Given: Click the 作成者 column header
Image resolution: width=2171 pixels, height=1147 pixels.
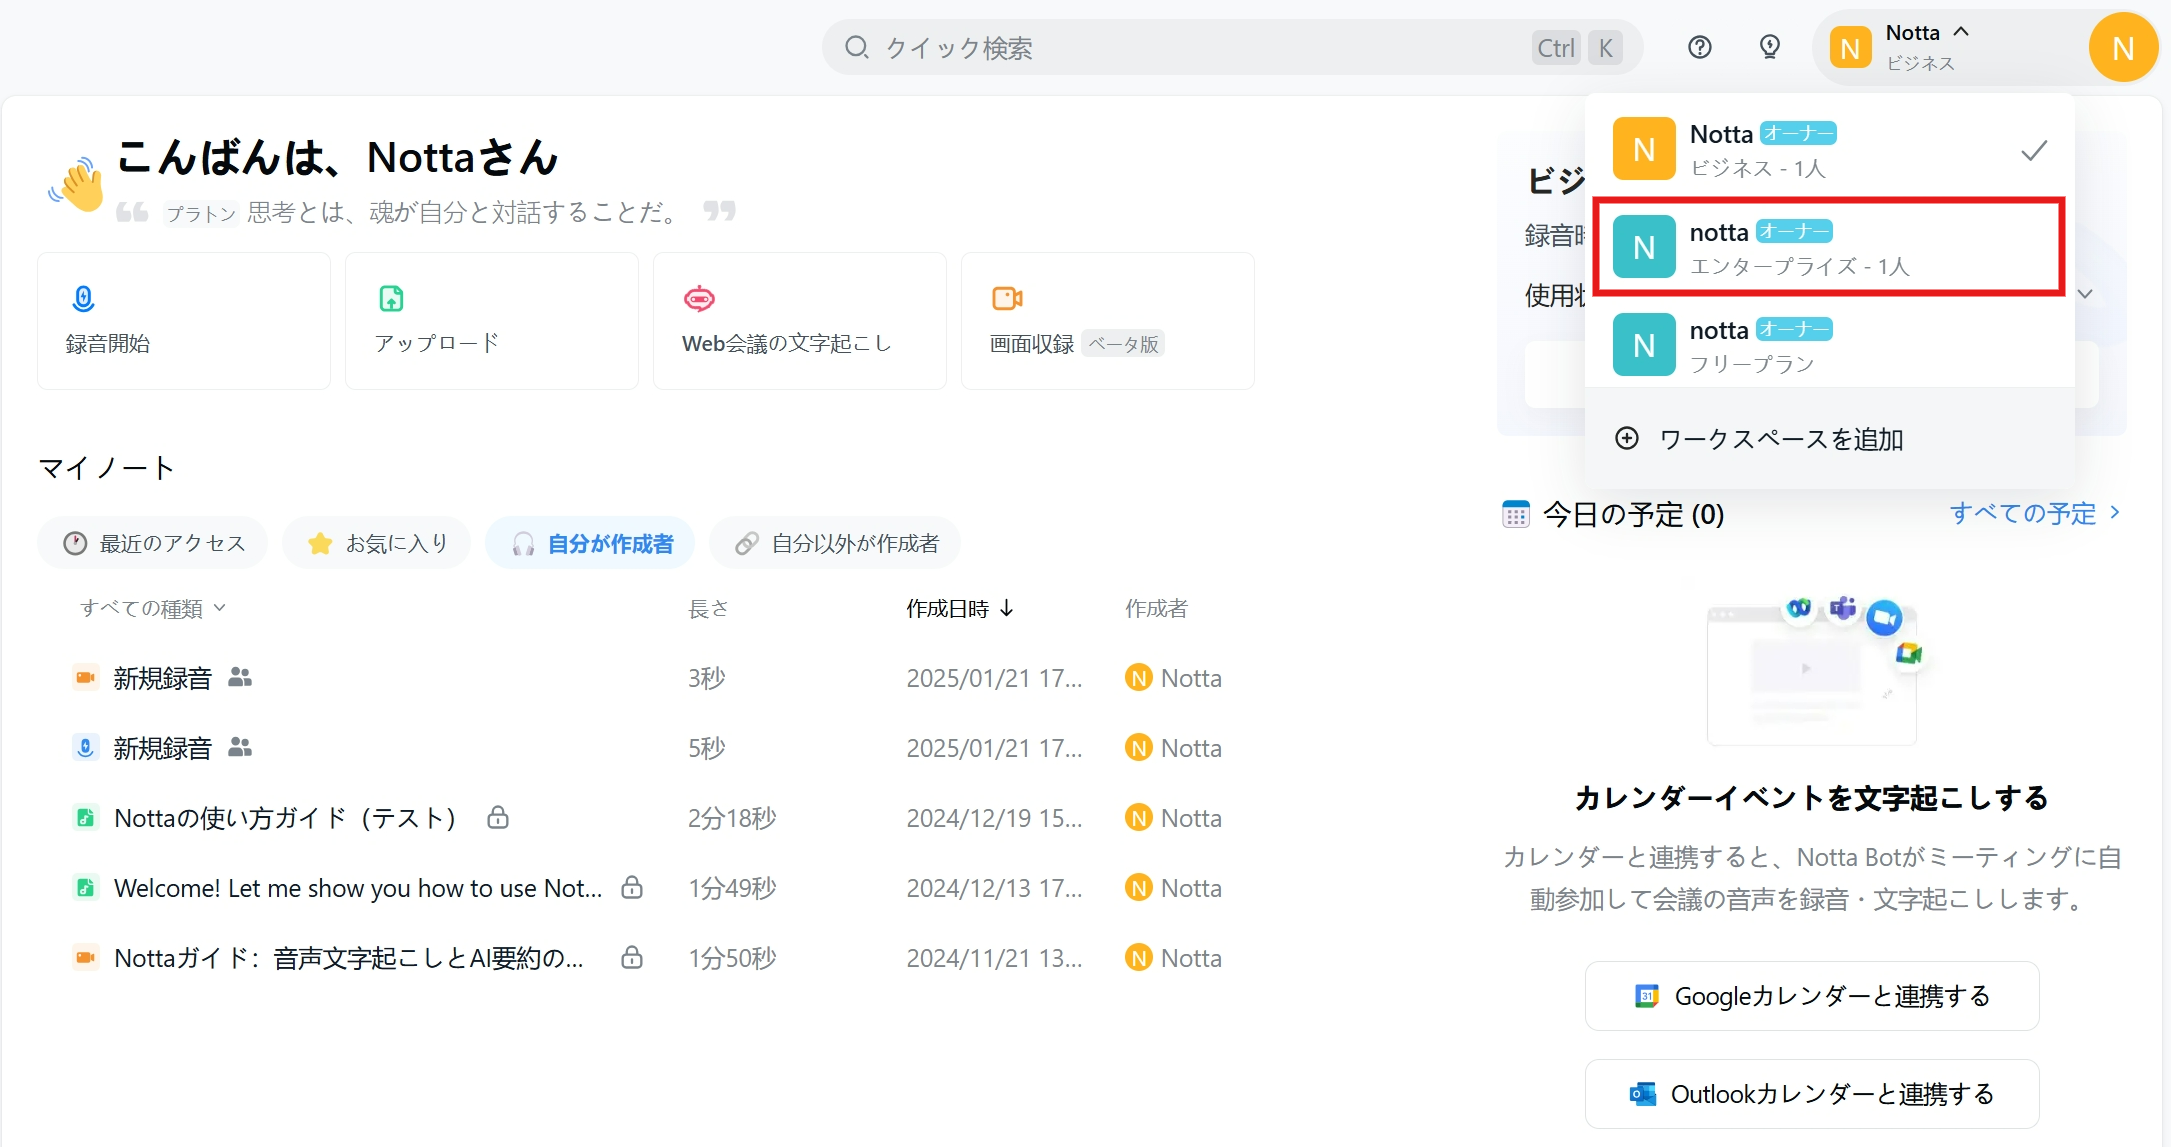Looking at the screenshot, I should [x=1156, y=608].
